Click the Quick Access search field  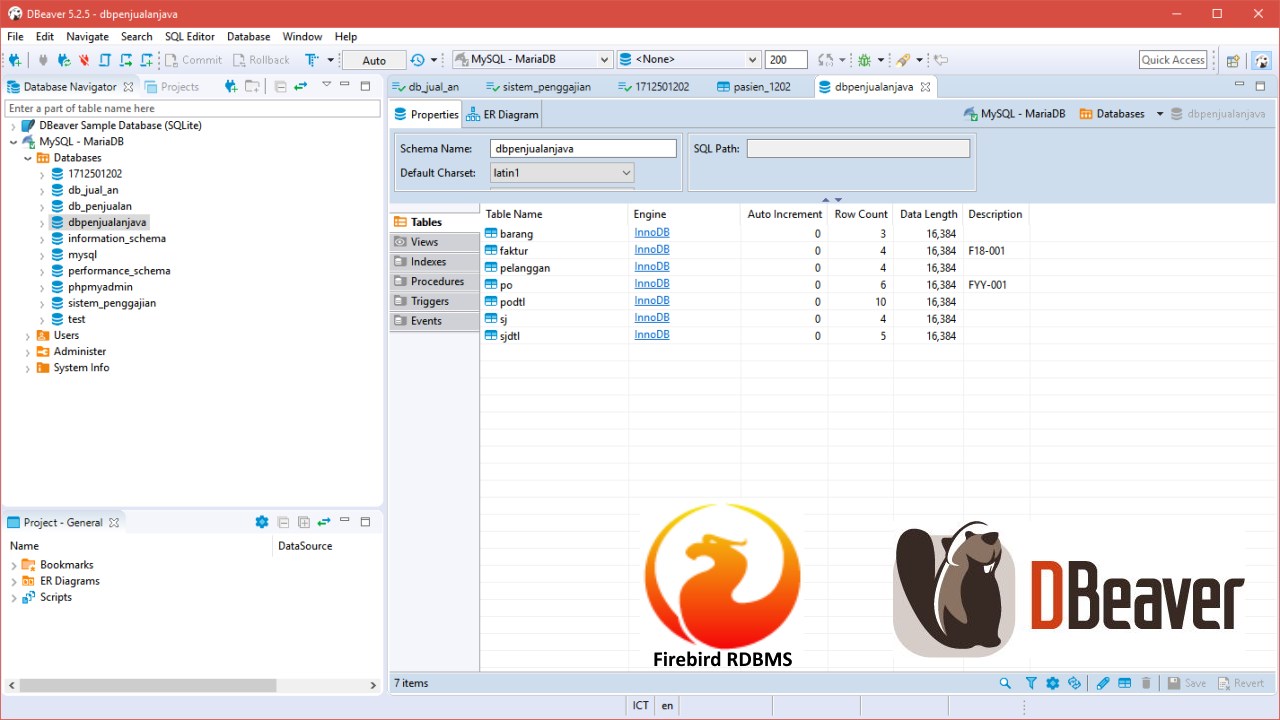pos(1173,60)
